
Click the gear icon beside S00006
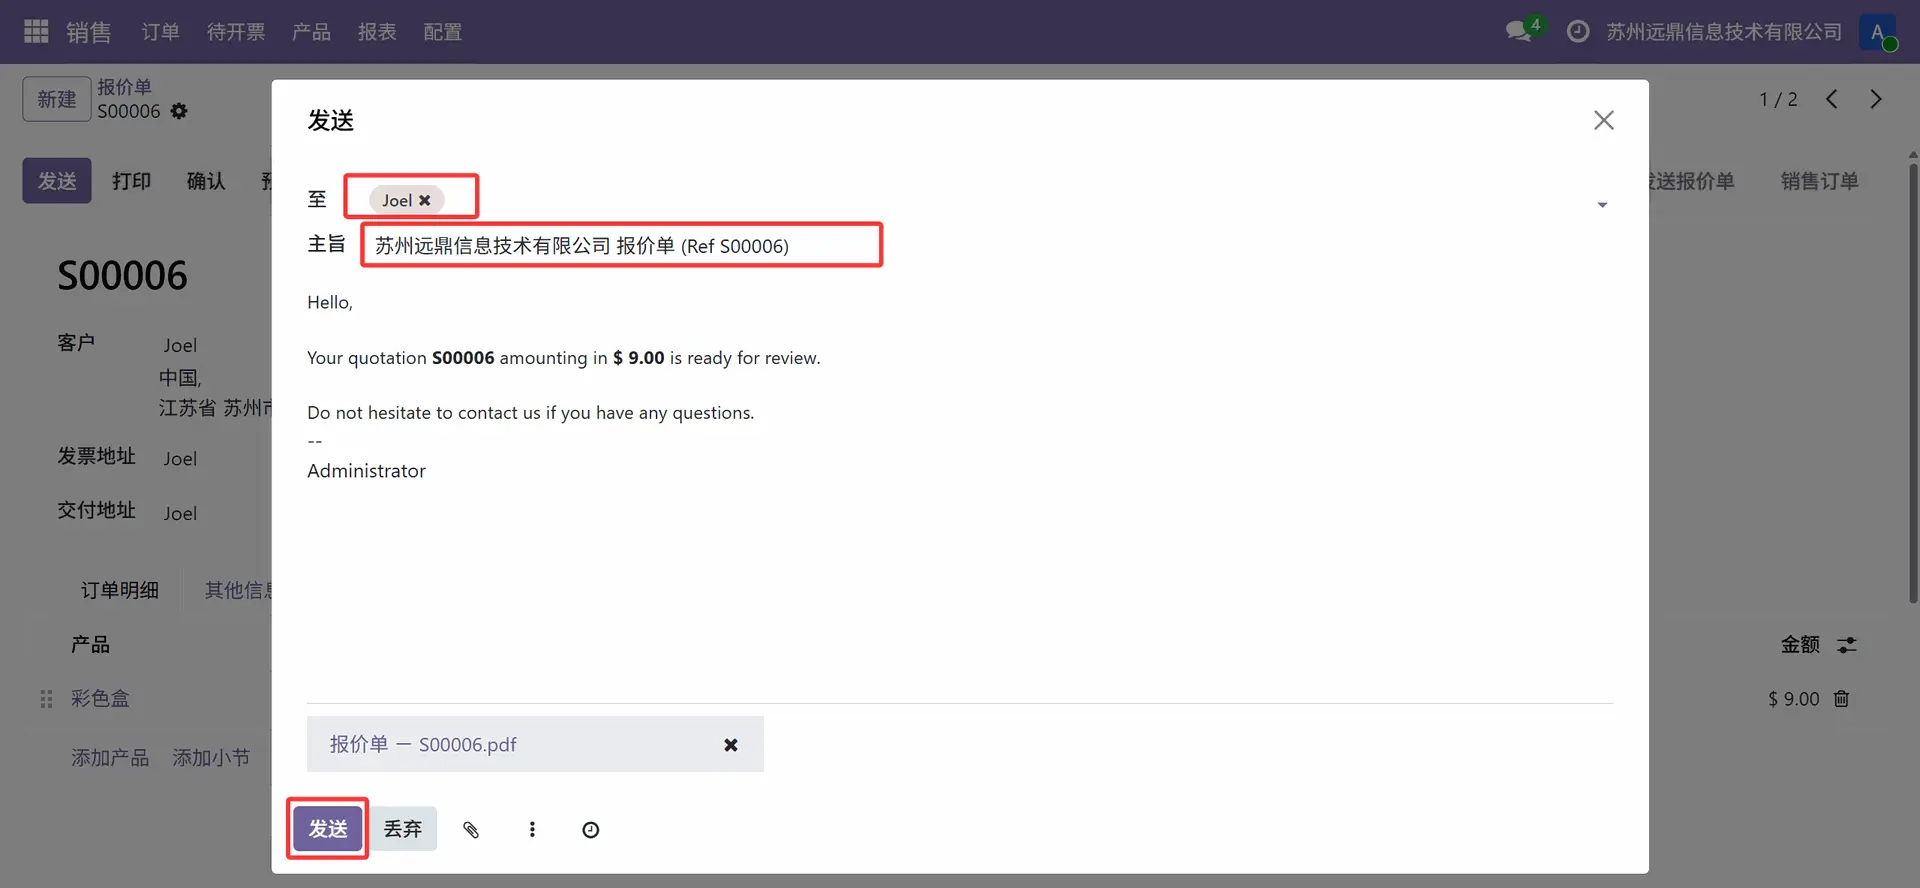[x=179, y=111]
